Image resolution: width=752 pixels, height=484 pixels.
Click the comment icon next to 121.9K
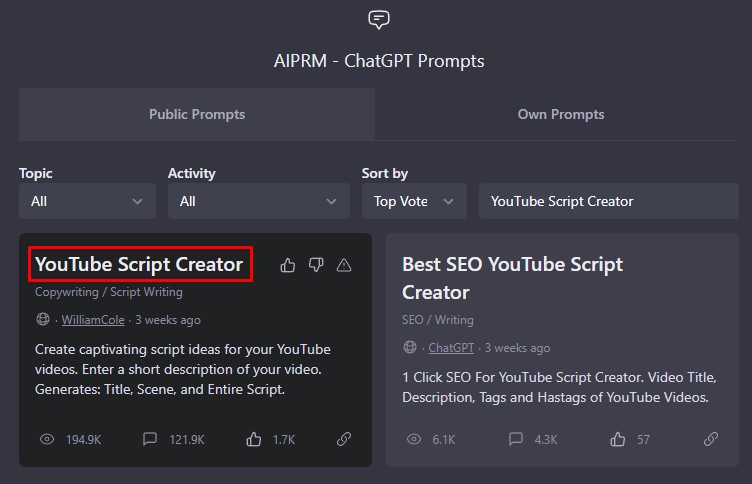(150, 439)
